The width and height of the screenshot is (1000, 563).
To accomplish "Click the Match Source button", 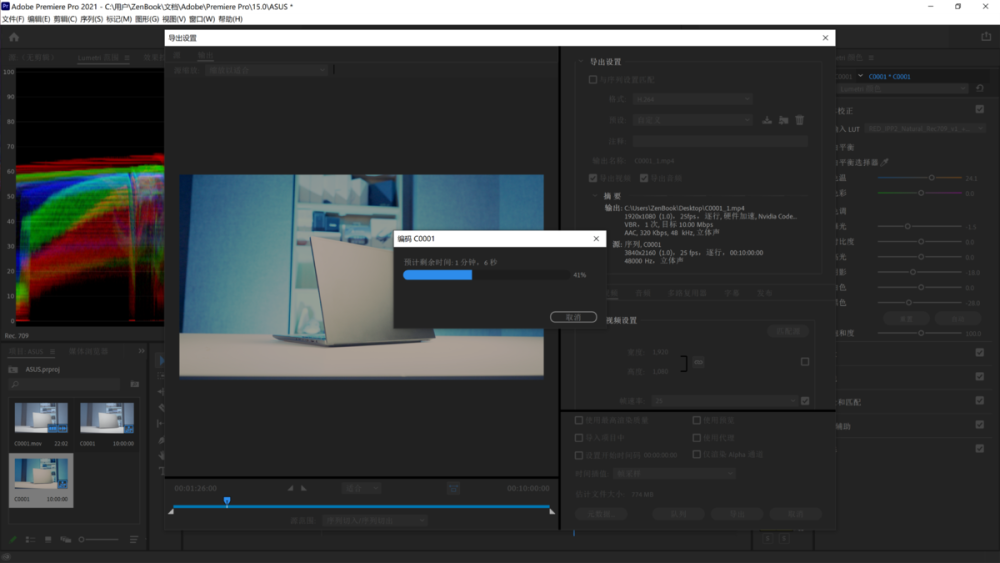I will 788,331.
